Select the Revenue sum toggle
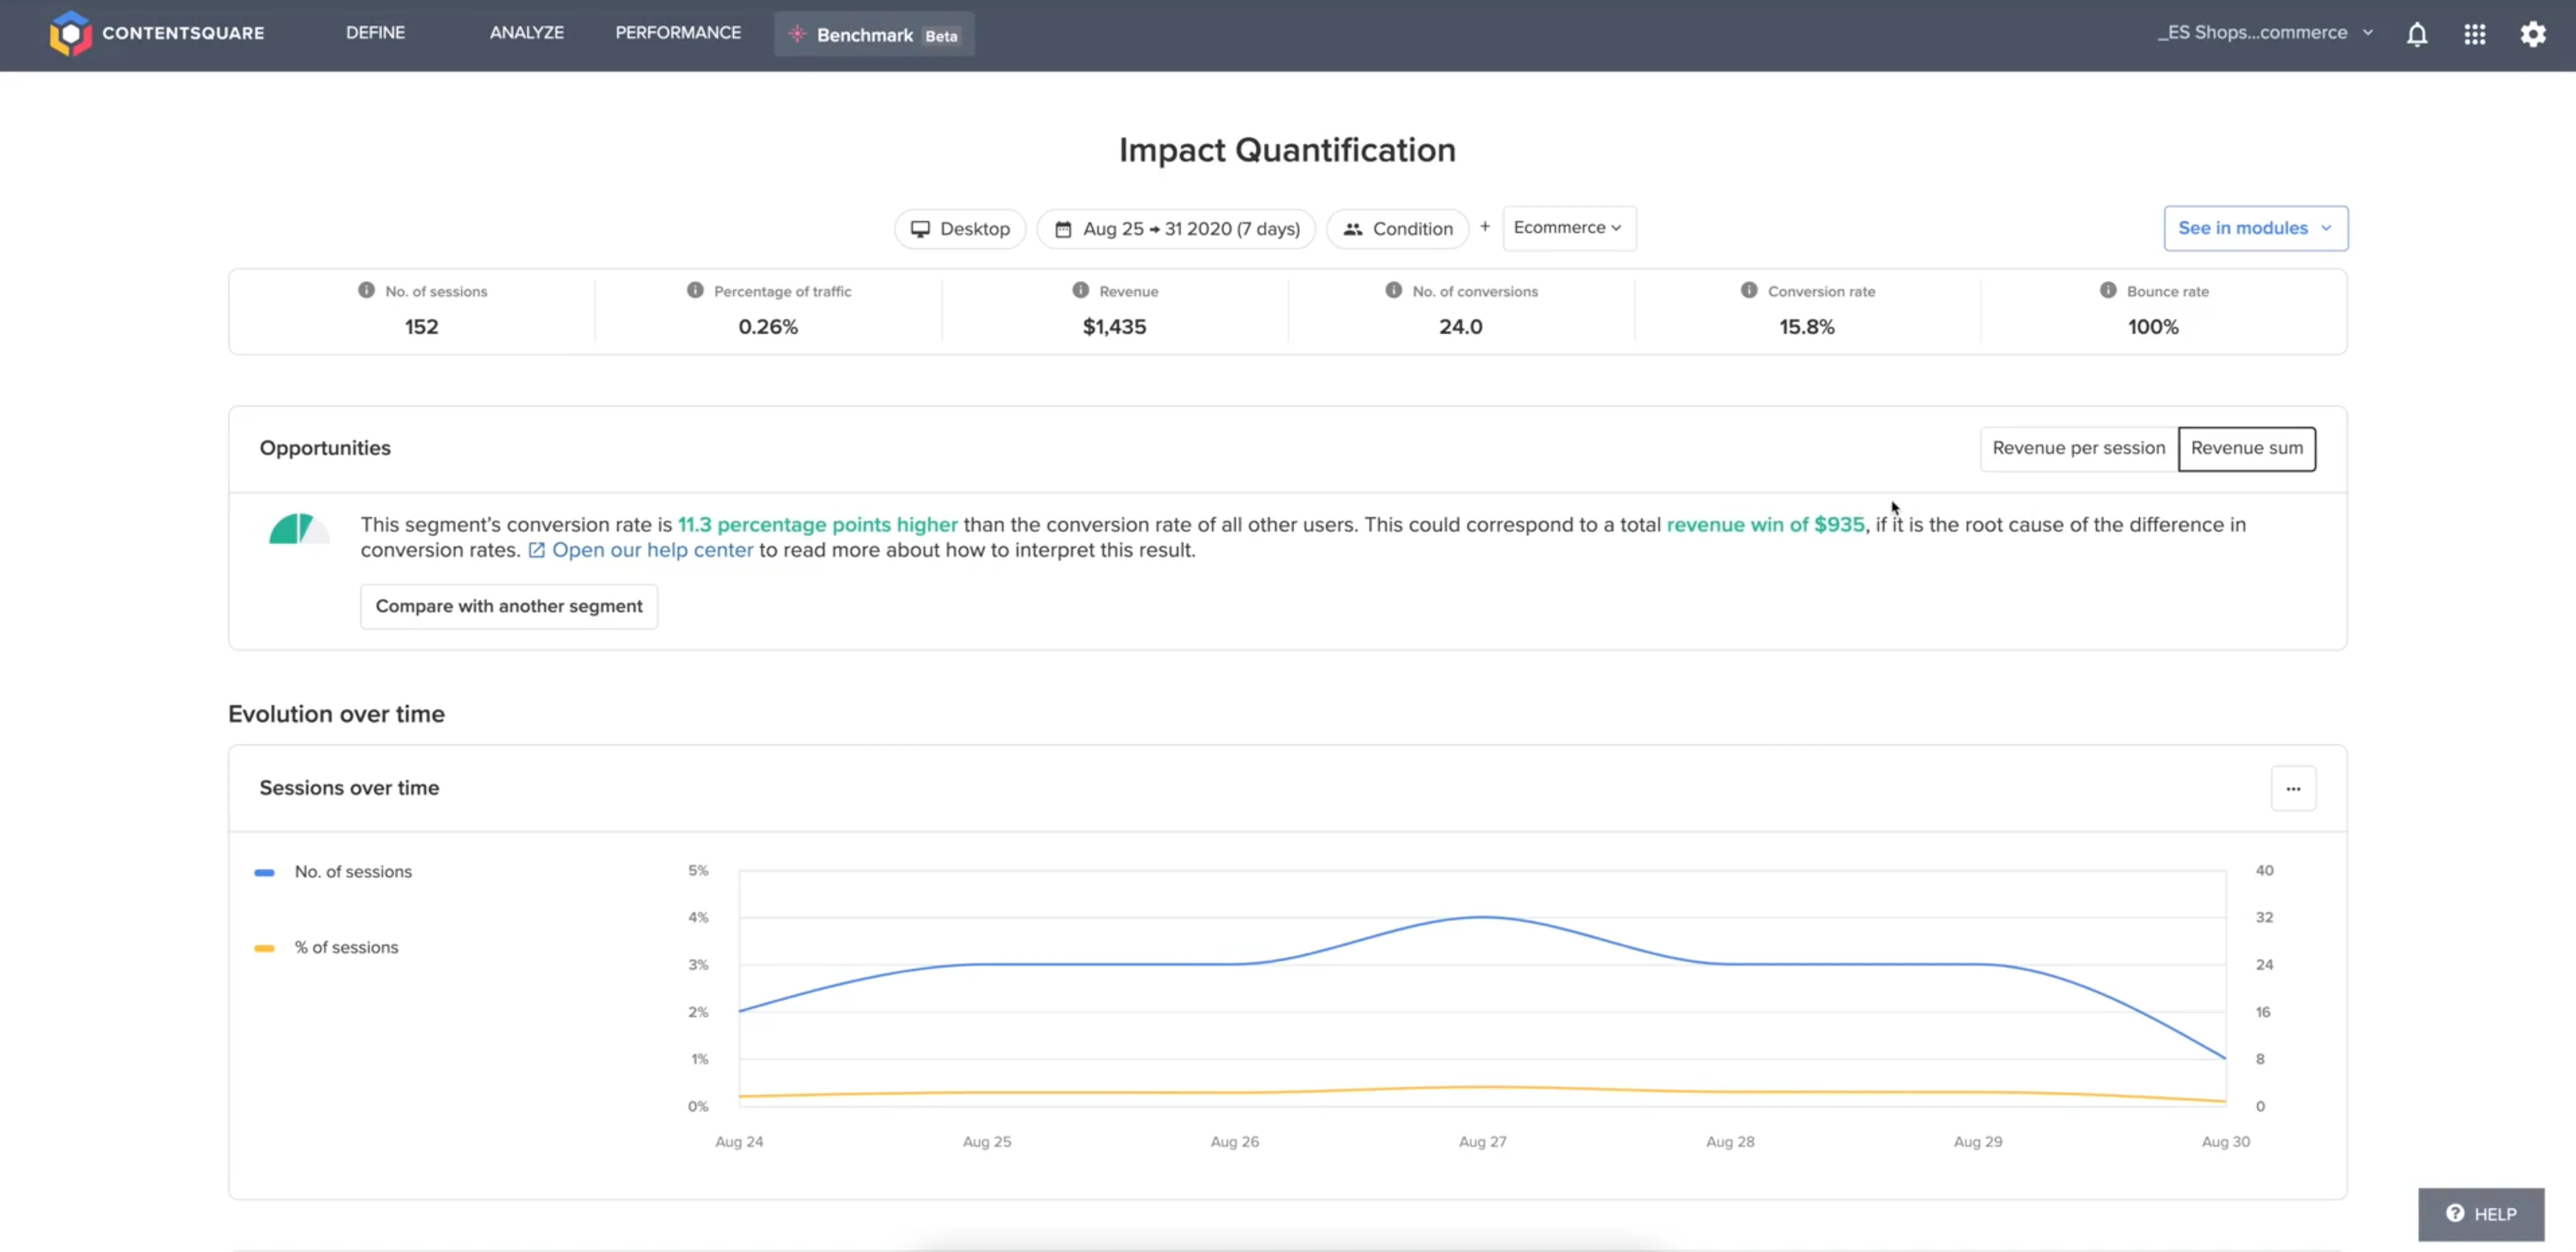Viewport: 2576px width, 1252px height. [2246, 448]
